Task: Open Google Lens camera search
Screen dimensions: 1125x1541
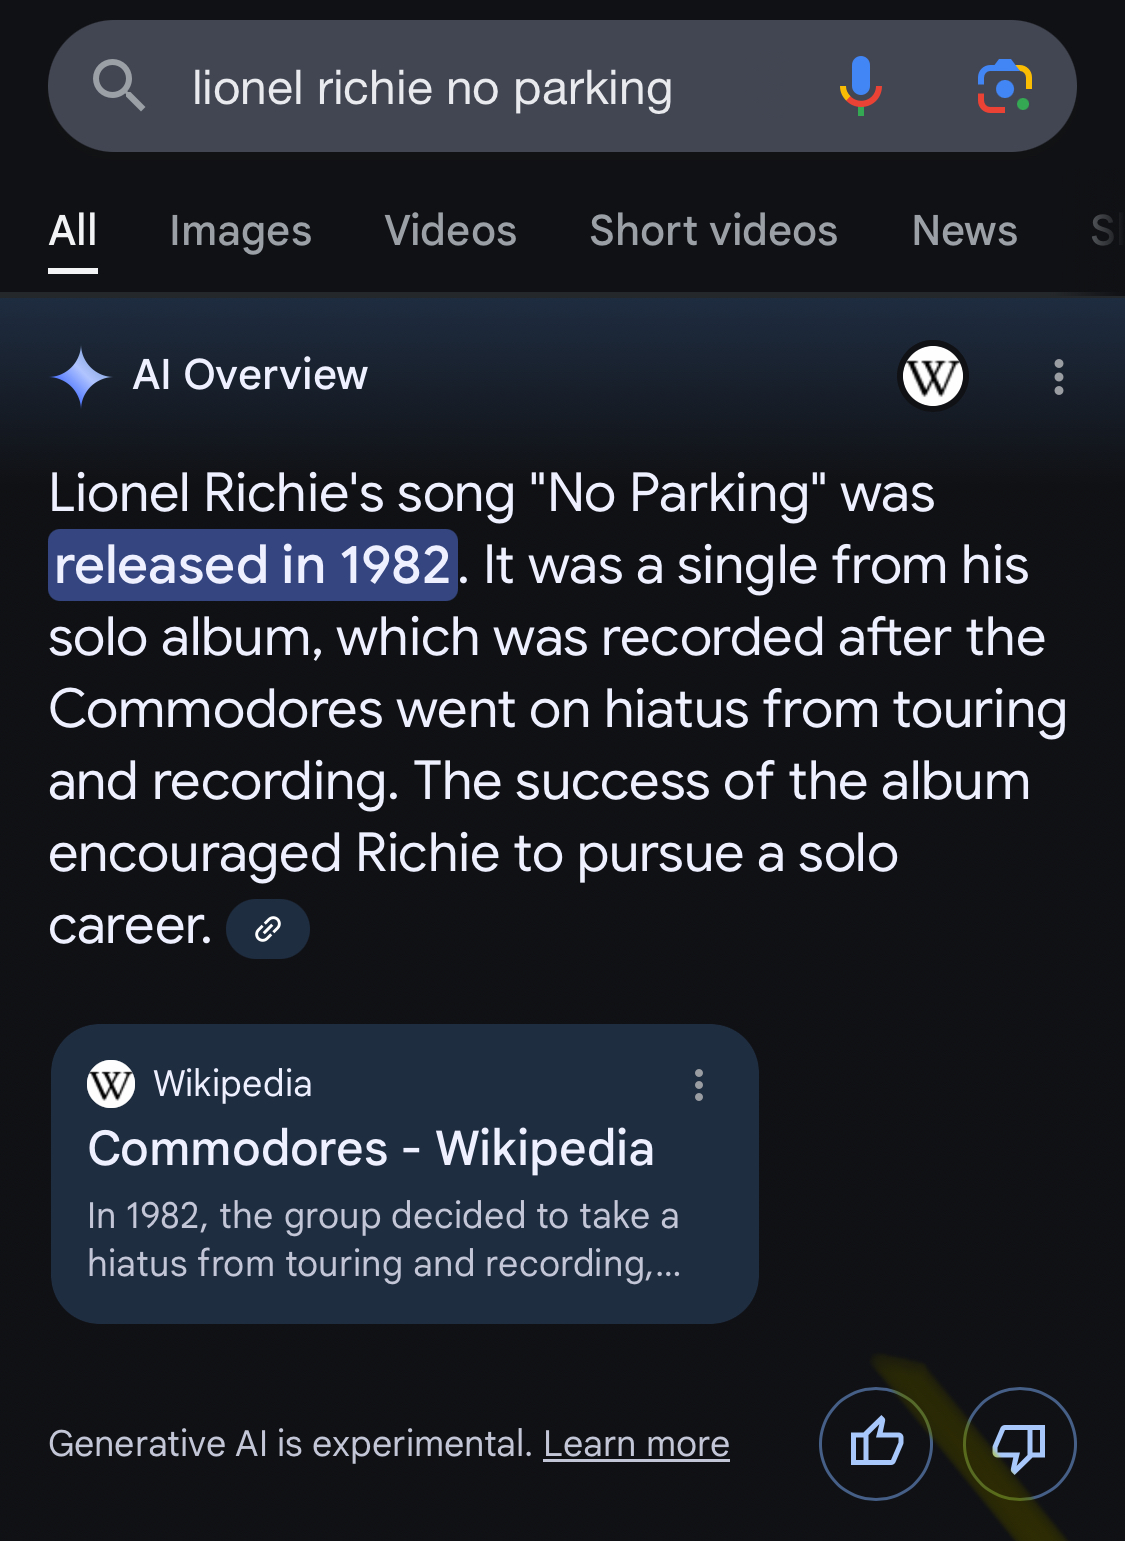Action: pos(1004,87)
